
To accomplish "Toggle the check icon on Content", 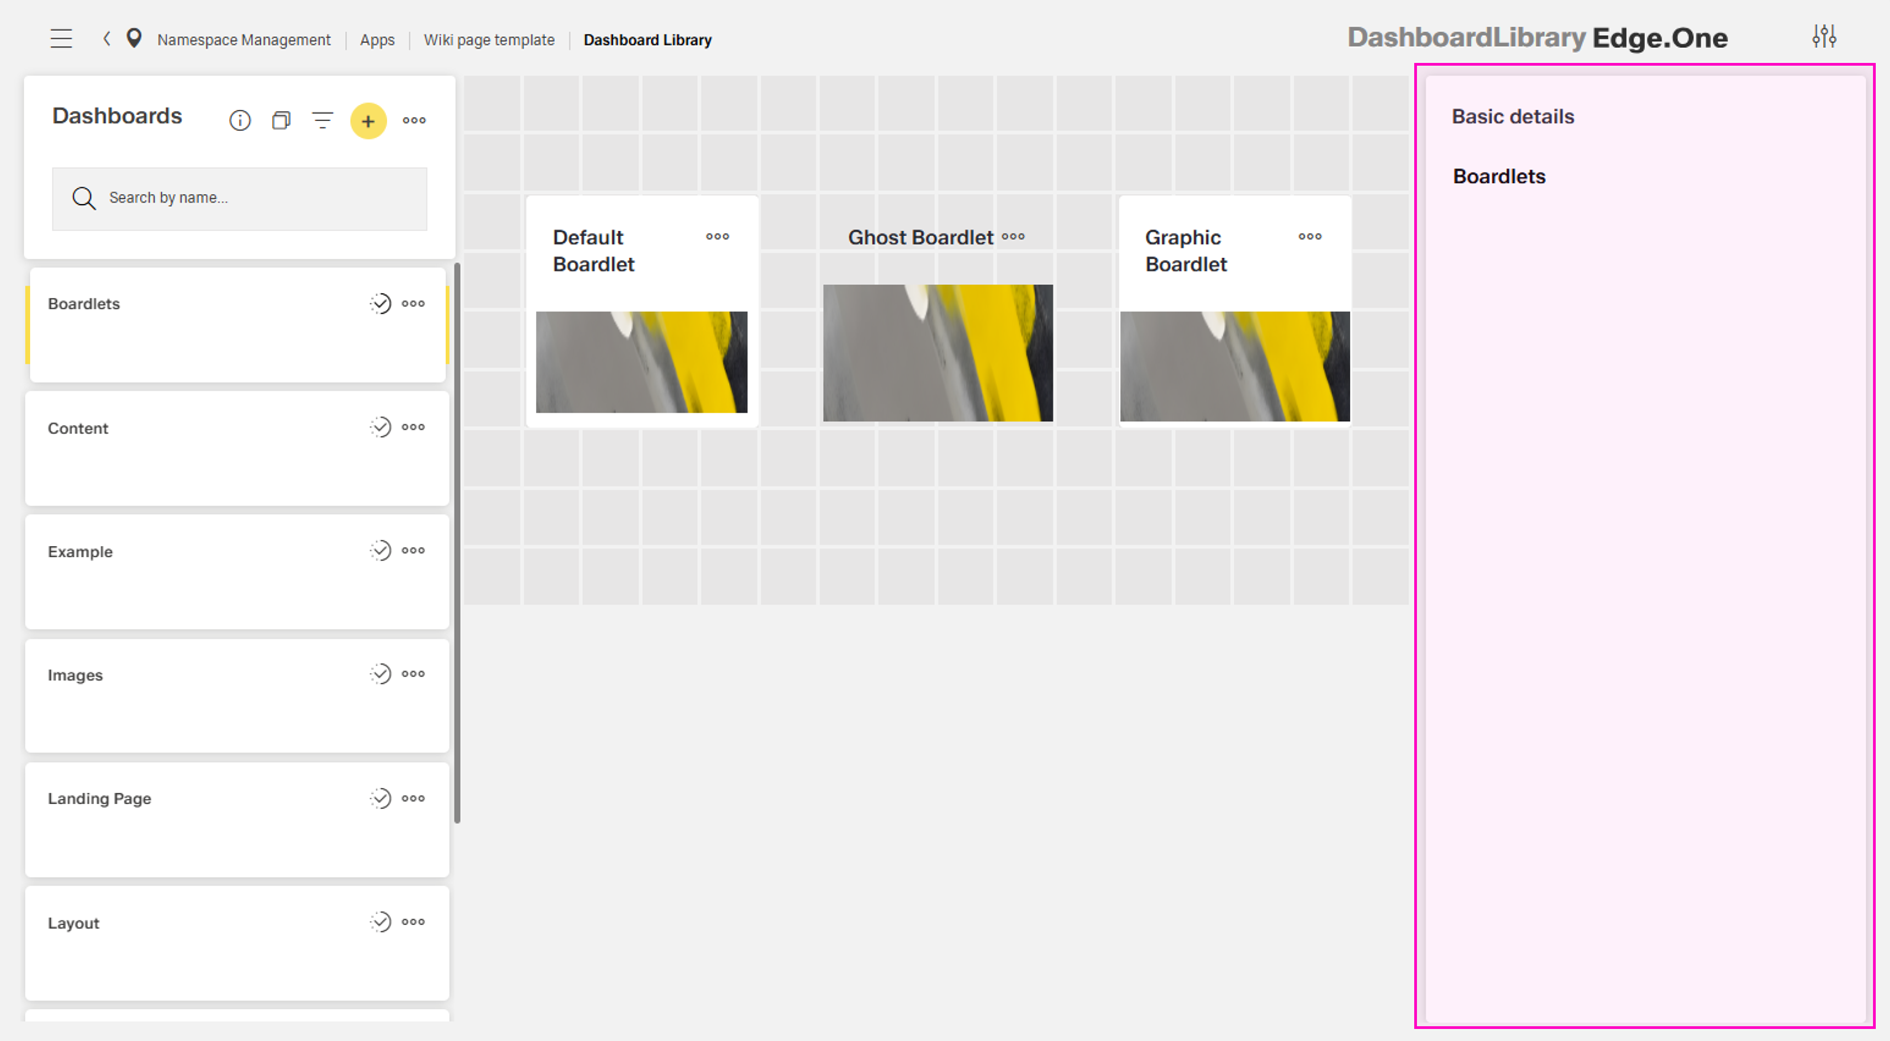I will (380, 428).
